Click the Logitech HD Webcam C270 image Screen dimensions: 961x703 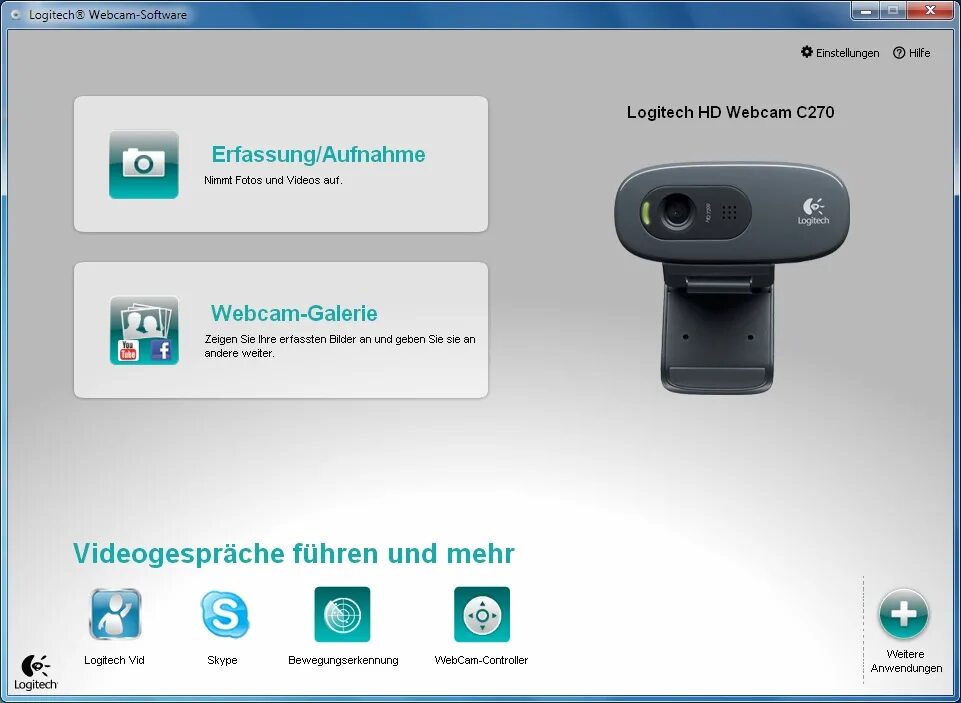click(731, 277)
